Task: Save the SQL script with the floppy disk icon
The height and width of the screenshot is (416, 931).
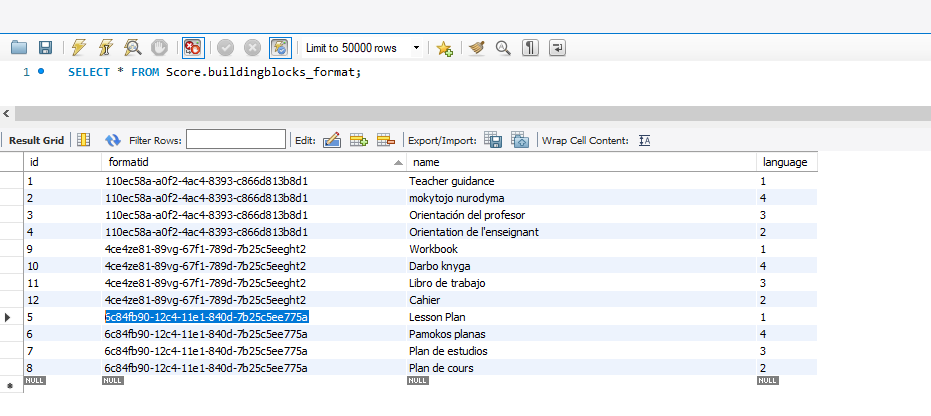Action: tap(45, 47)
